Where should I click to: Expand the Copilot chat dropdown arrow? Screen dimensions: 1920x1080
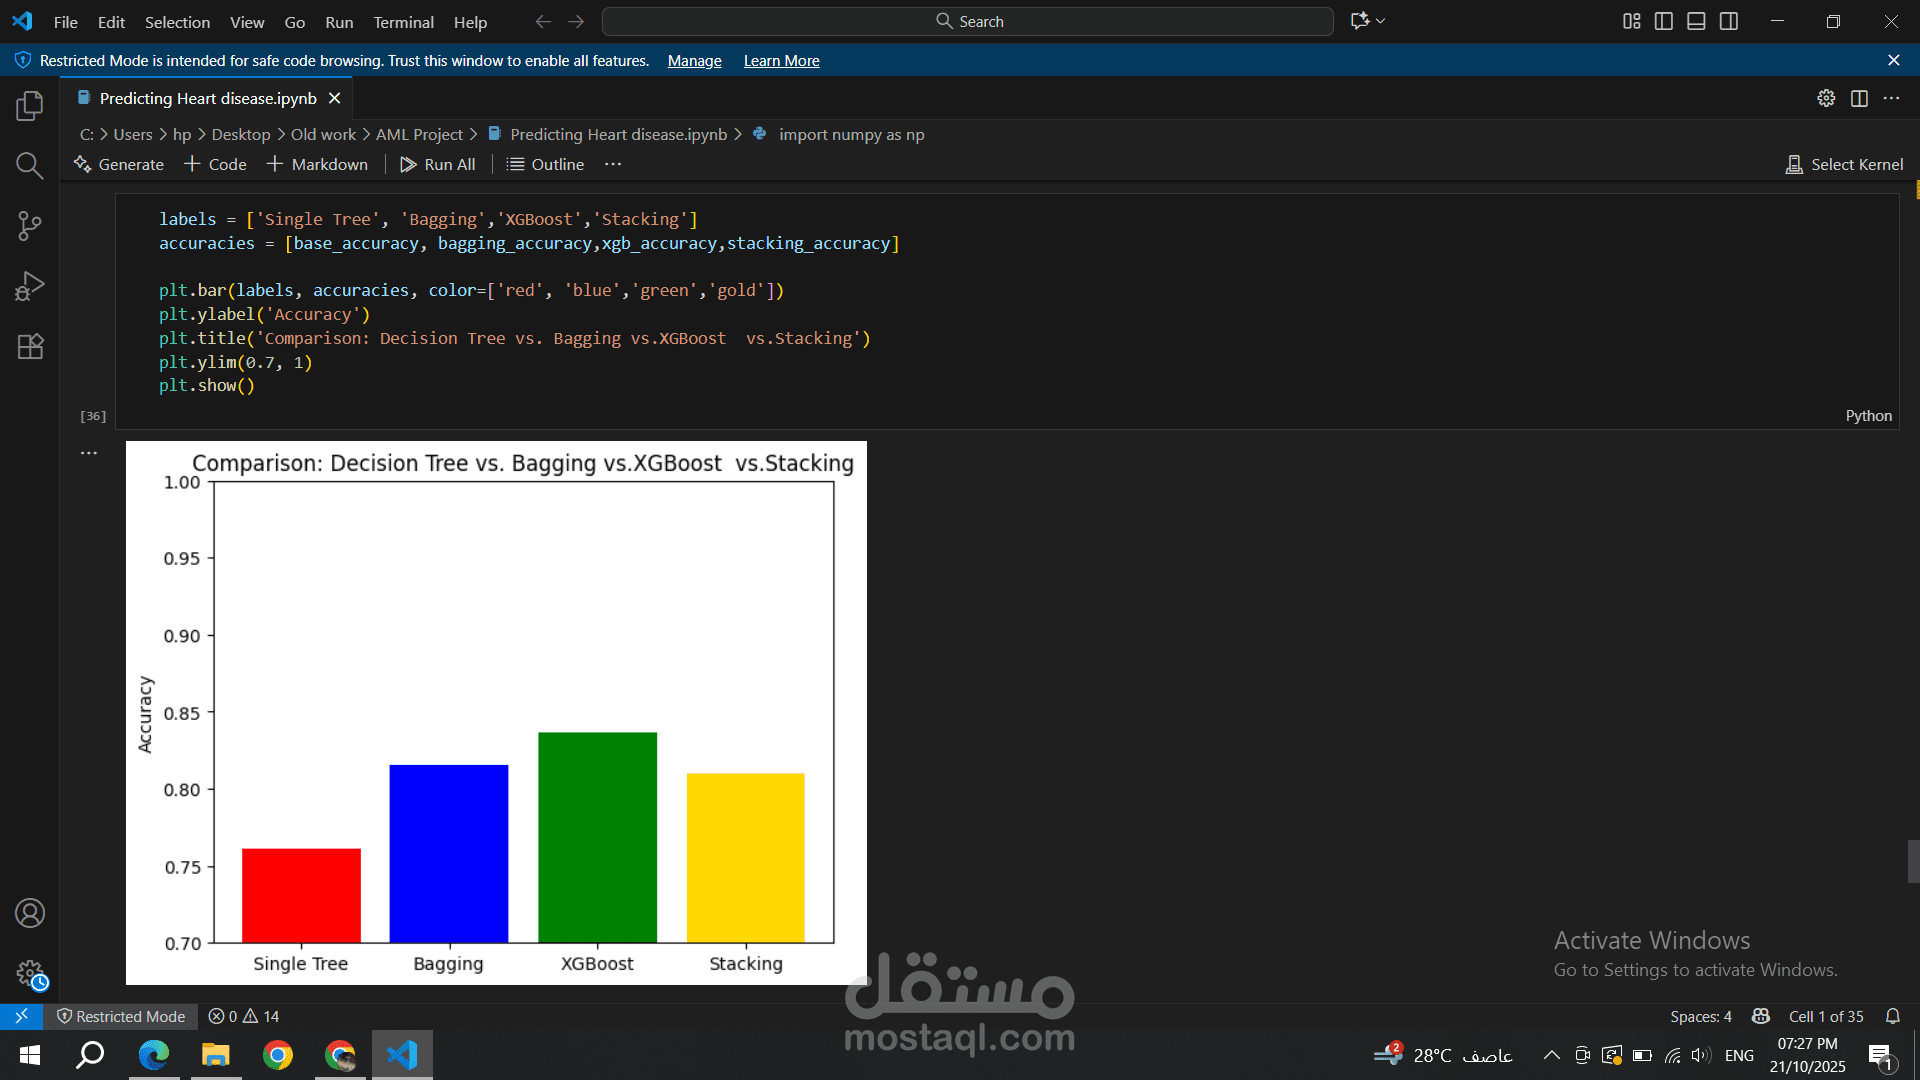1381,21
